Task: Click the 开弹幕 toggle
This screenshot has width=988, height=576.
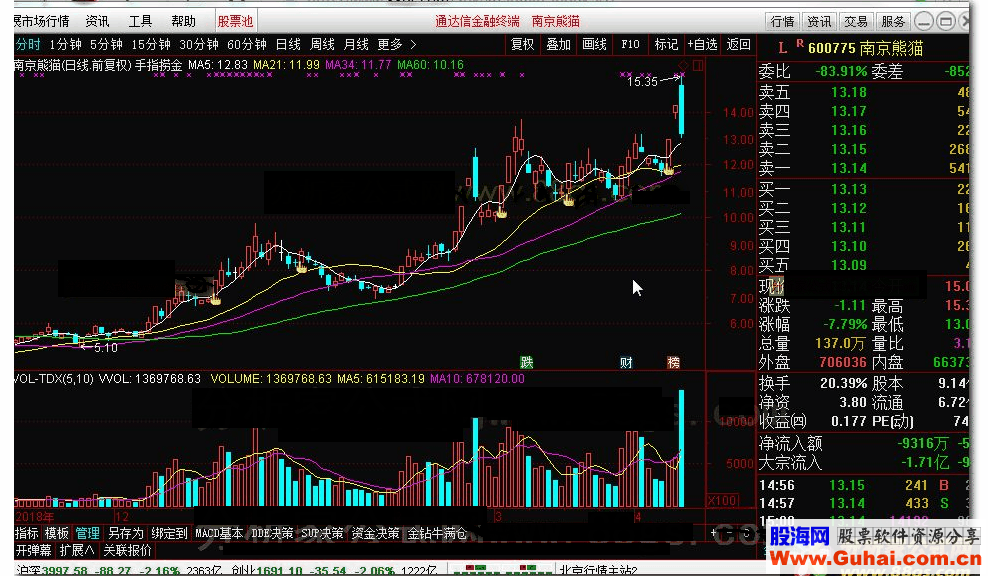Action: click(33, 550)
